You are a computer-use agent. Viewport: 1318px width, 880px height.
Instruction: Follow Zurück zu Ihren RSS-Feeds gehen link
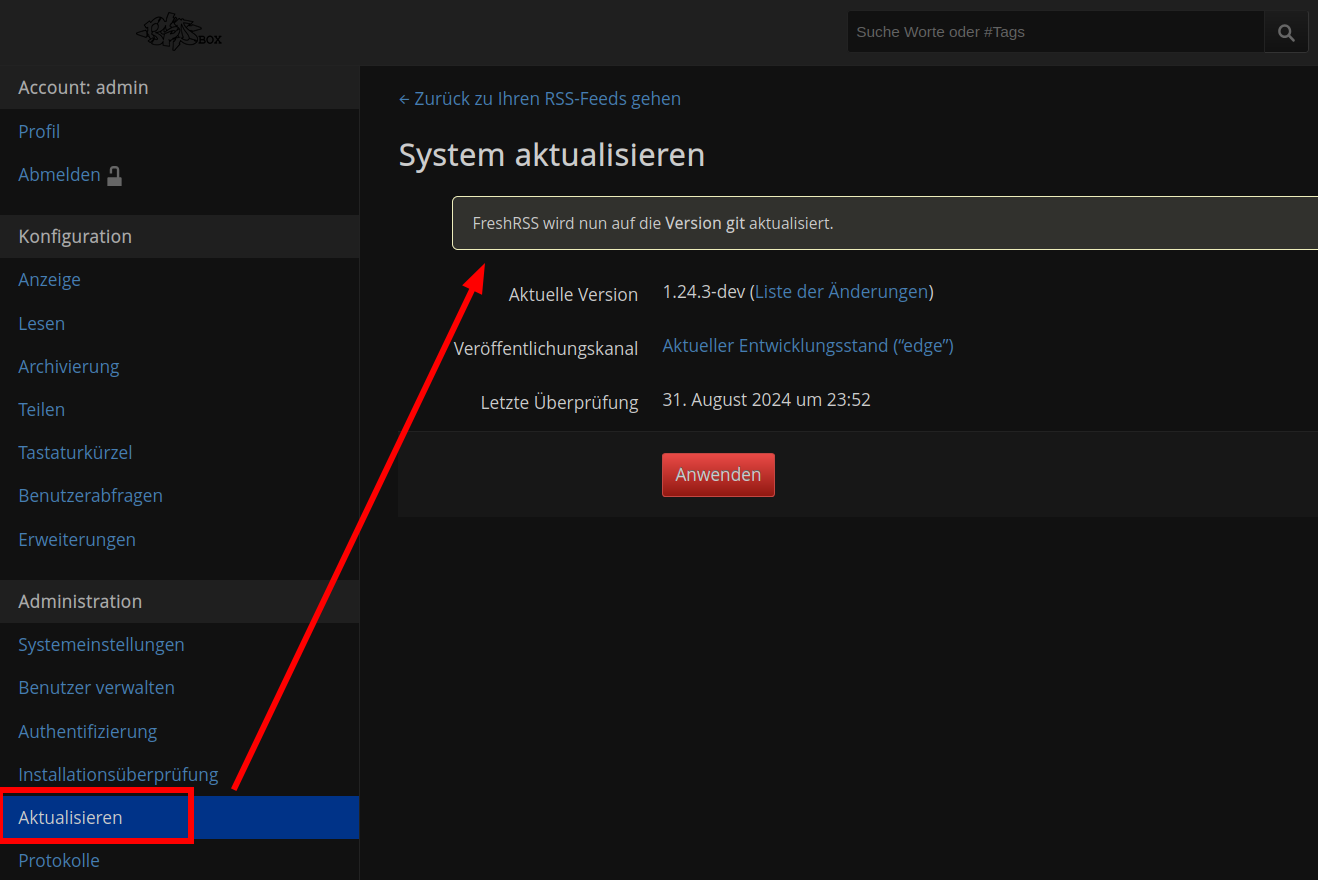540,98
